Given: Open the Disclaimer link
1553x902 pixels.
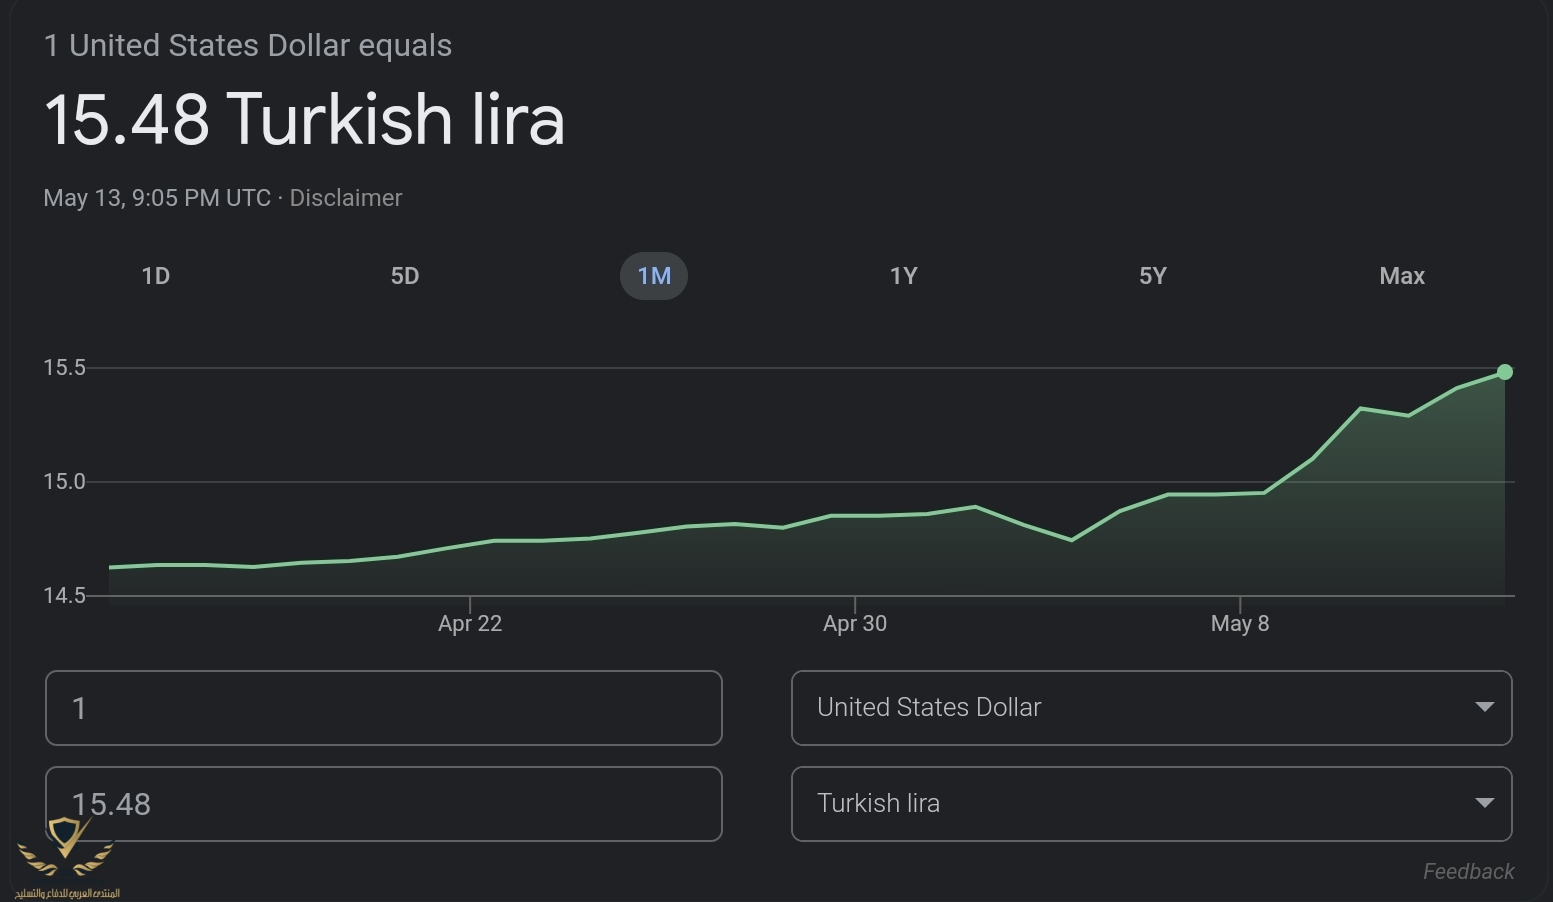Looking at the screenshot, I should tap(345, 198).
